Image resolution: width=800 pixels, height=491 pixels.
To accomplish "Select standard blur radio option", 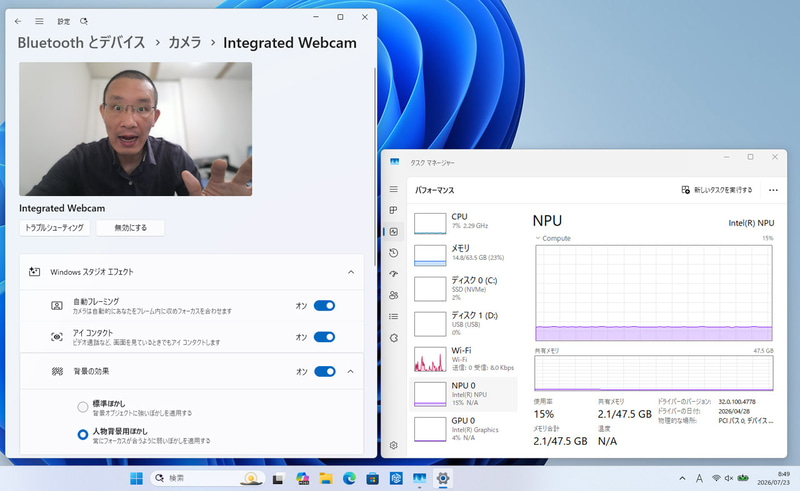I will tap(83, 407).
